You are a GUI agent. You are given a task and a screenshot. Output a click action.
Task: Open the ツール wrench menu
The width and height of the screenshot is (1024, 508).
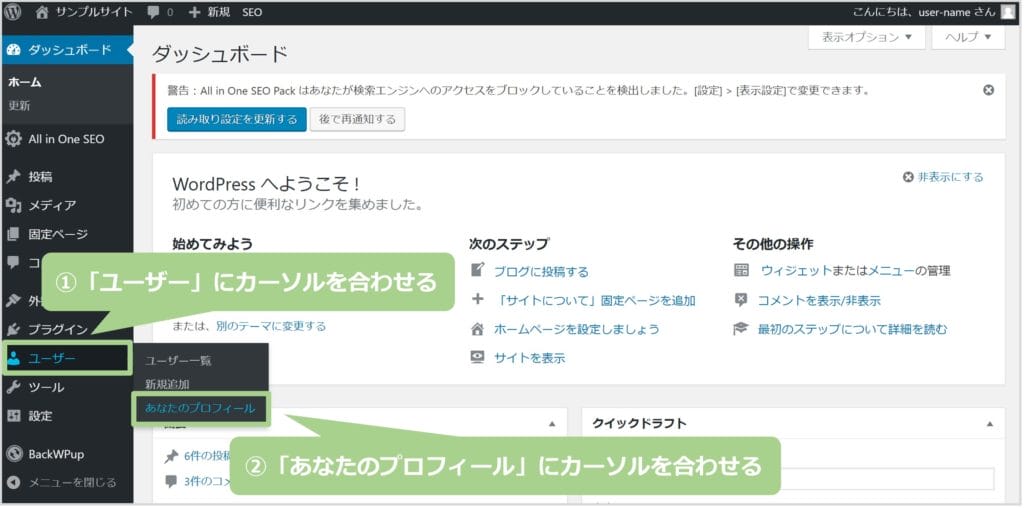coord(67,387)
